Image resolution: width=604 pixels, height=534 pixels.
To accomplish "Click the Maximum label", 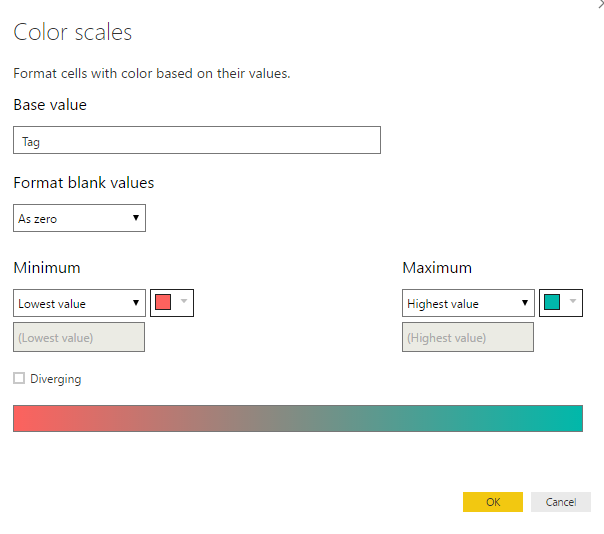I will 437,268.
